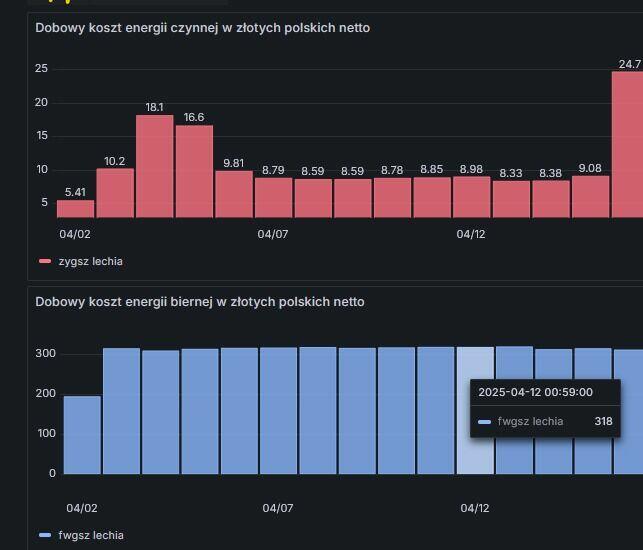Select the red bar labeled 18.1
Image resolution: width=643 pixels, height=550 pixels.
155,166
